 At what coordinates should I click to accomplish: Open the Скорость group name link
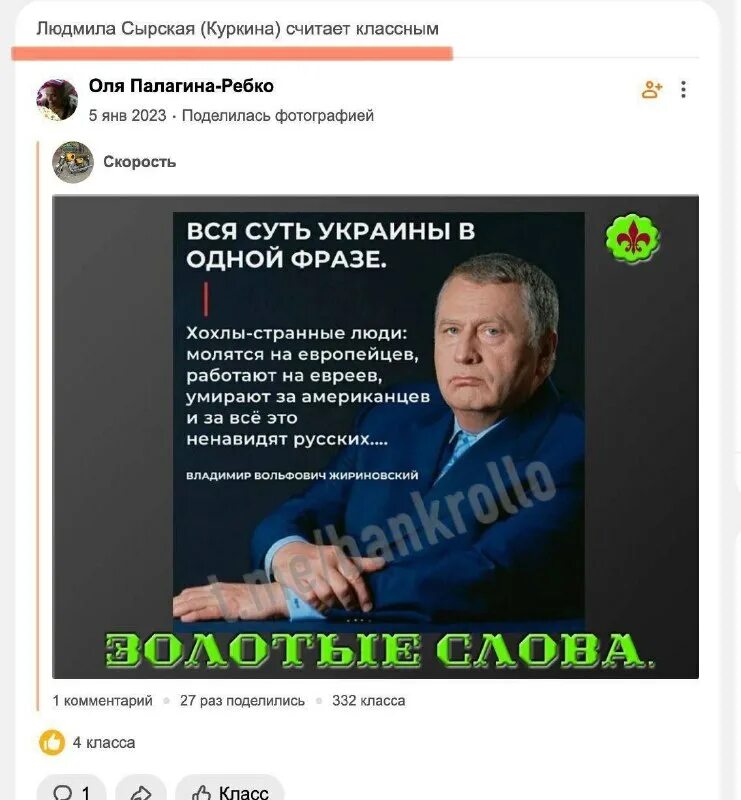[139, 162]
